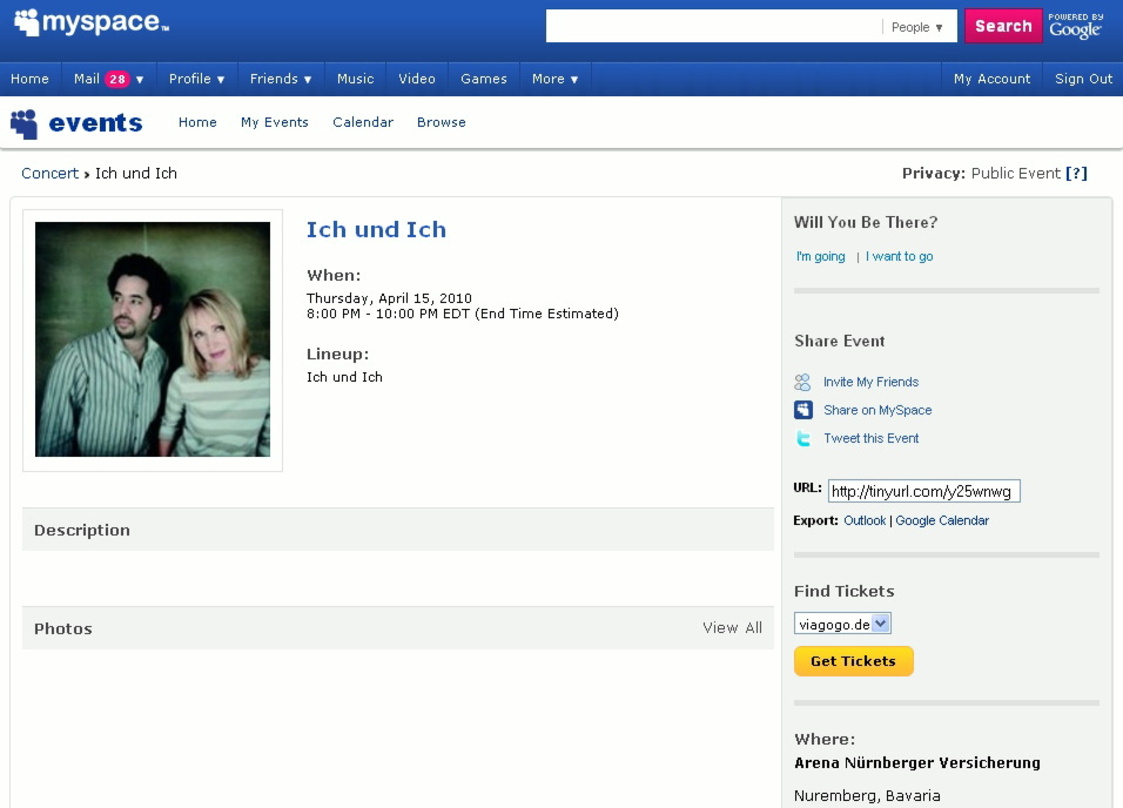Open the Games section

(x=483, y=79)
